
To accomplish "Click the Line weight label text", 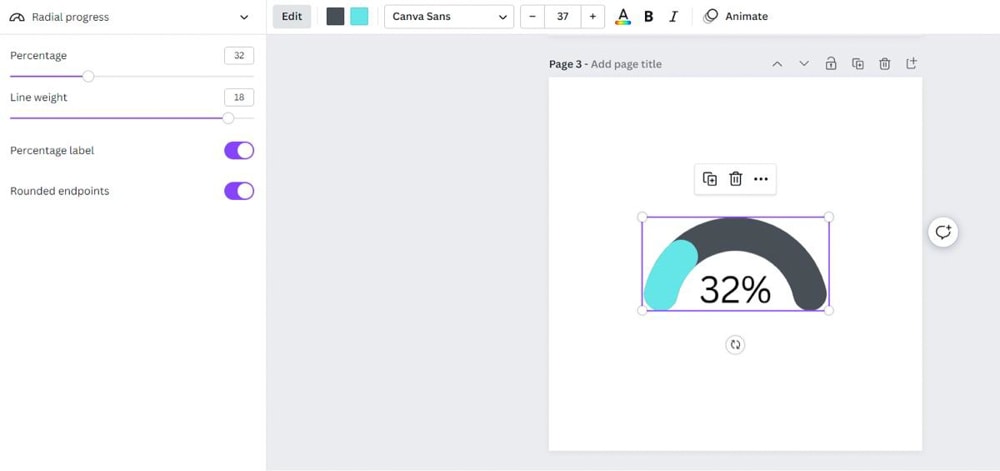I will click(38, 98).
